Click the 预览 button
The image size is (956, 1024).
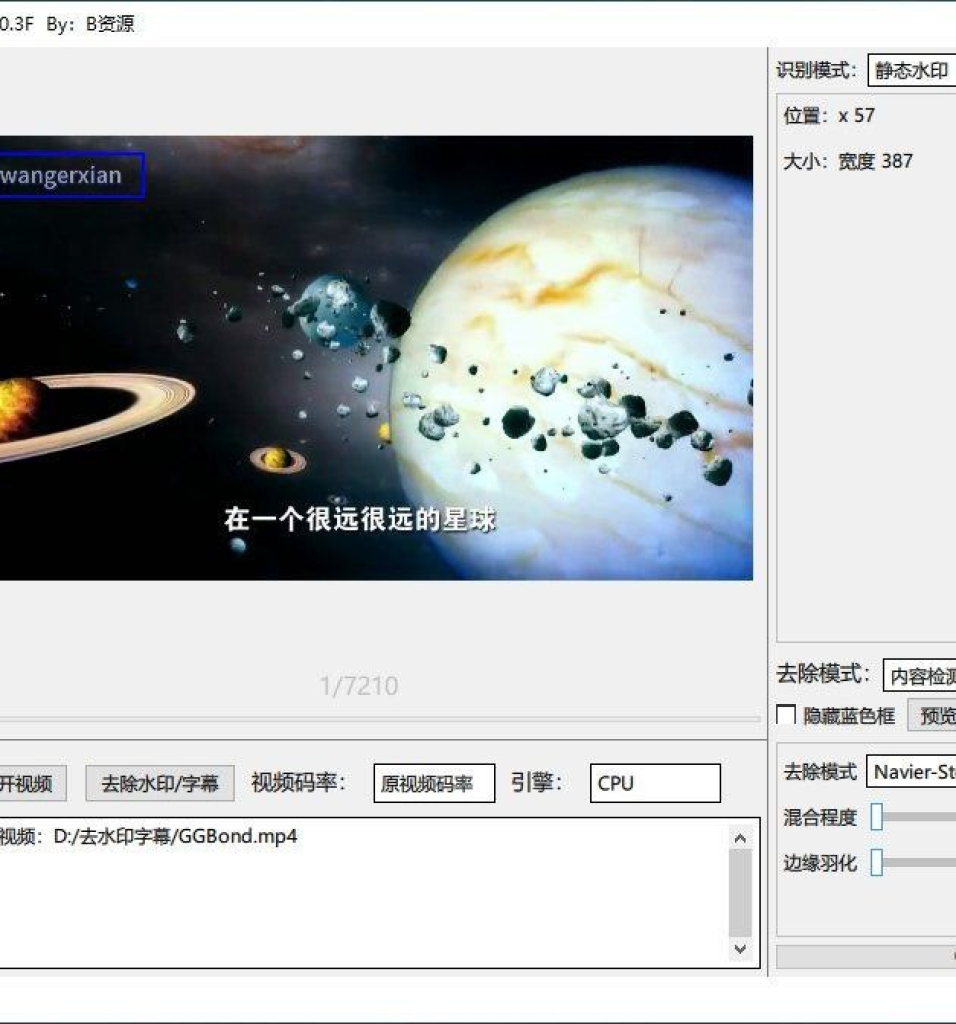point(932,716)
